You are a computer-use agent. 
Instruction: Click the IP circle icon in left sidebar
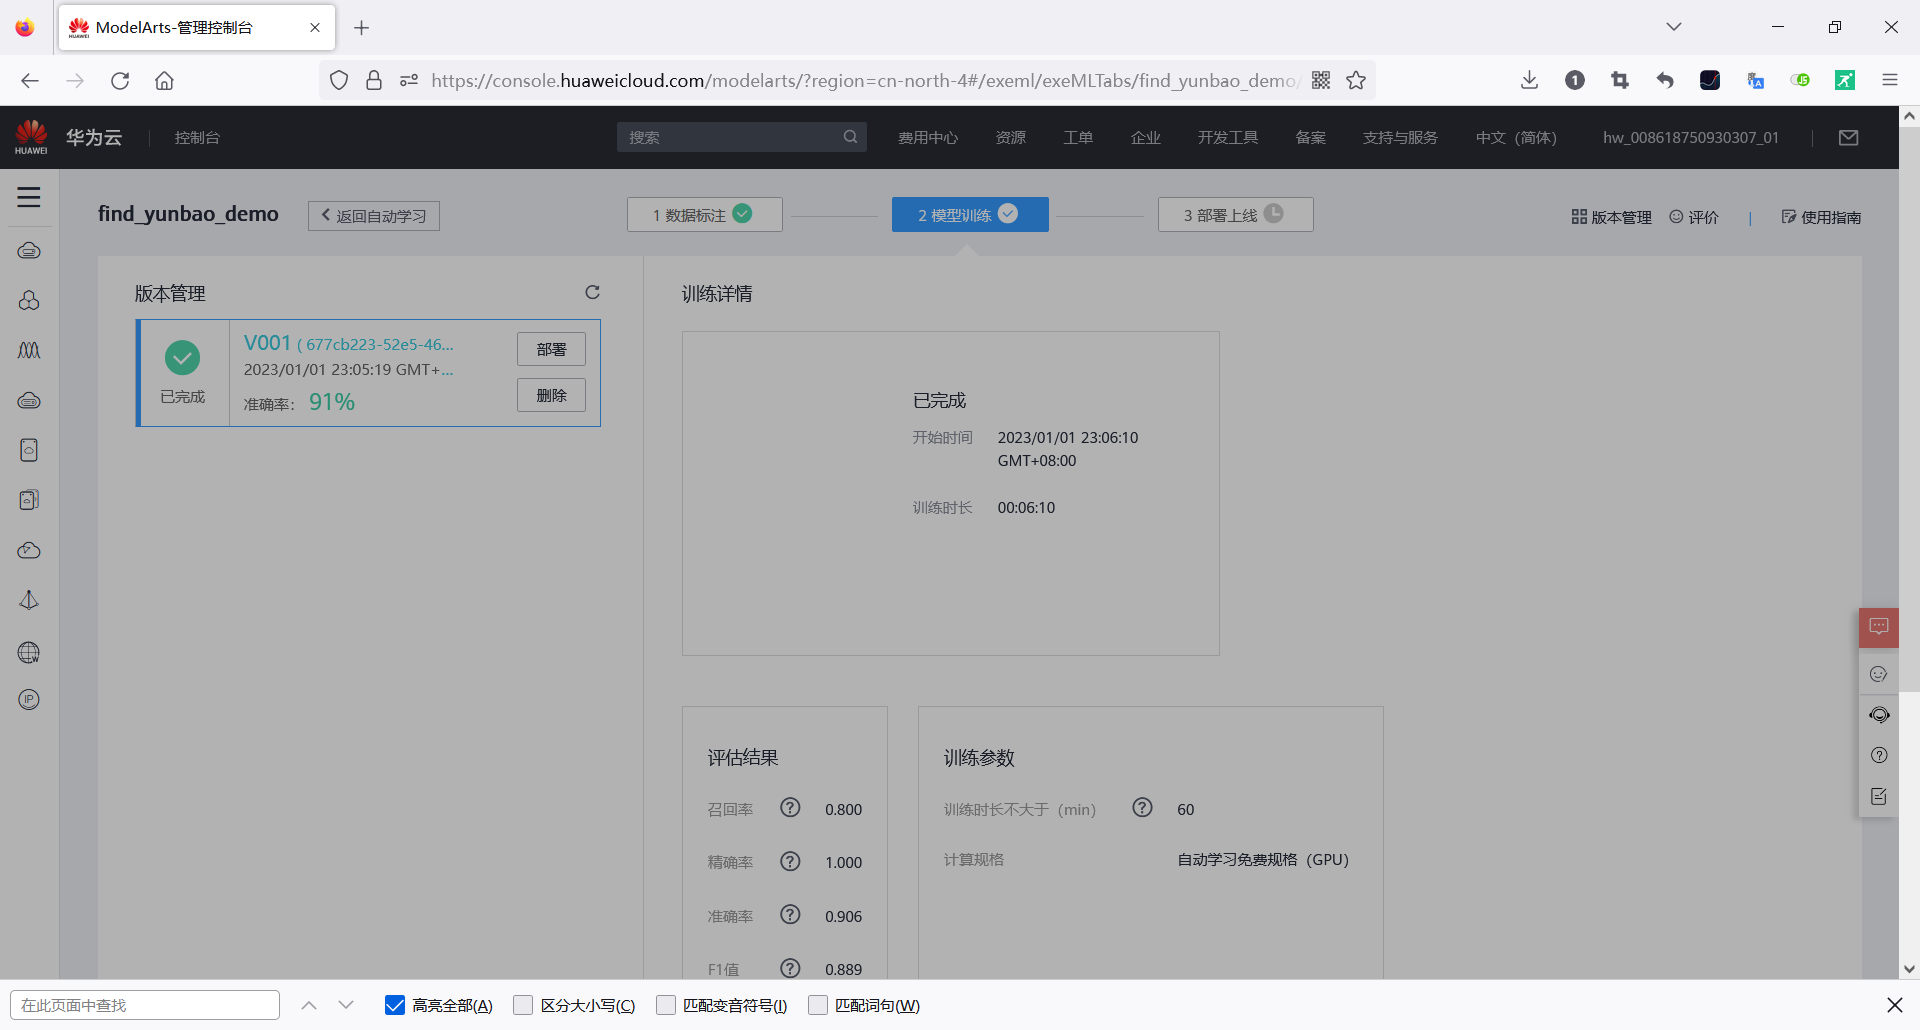29,700
